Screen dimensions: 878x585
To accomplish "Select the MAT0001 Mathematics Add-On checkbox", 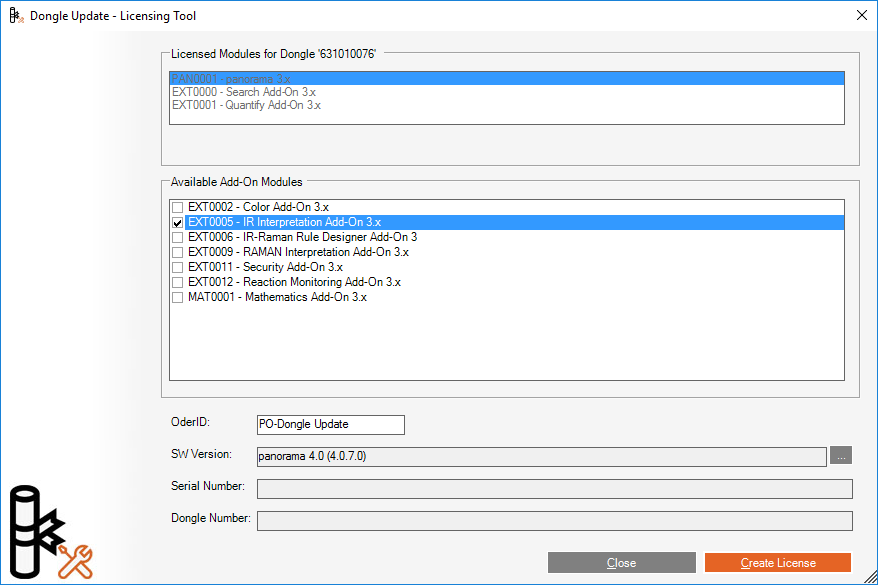I will (178, 297).
